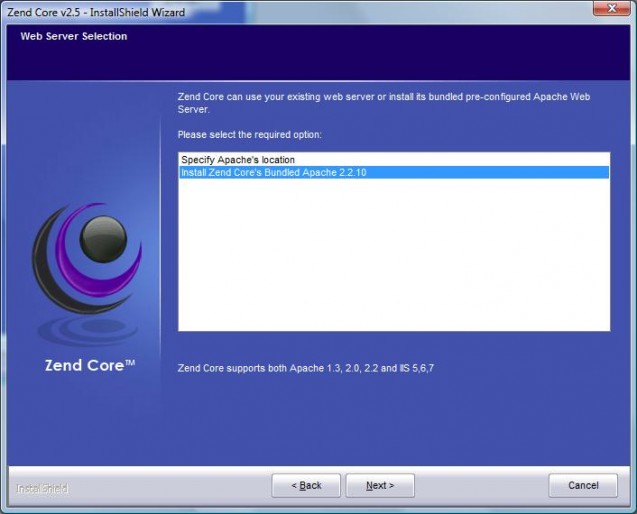Close the InstallShield Wizard window
Viewport: 637px width, 514px height.
pos(611,8)
